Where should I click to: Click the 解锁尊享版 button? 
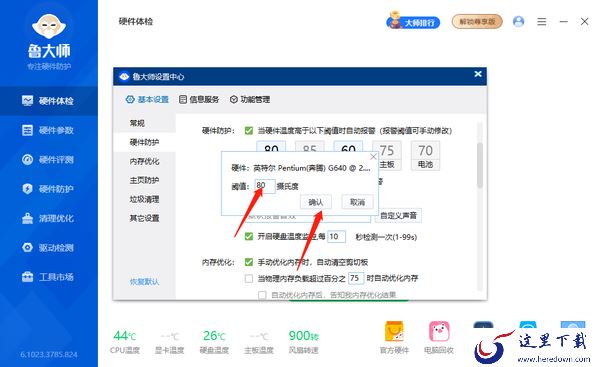[477, 21]
